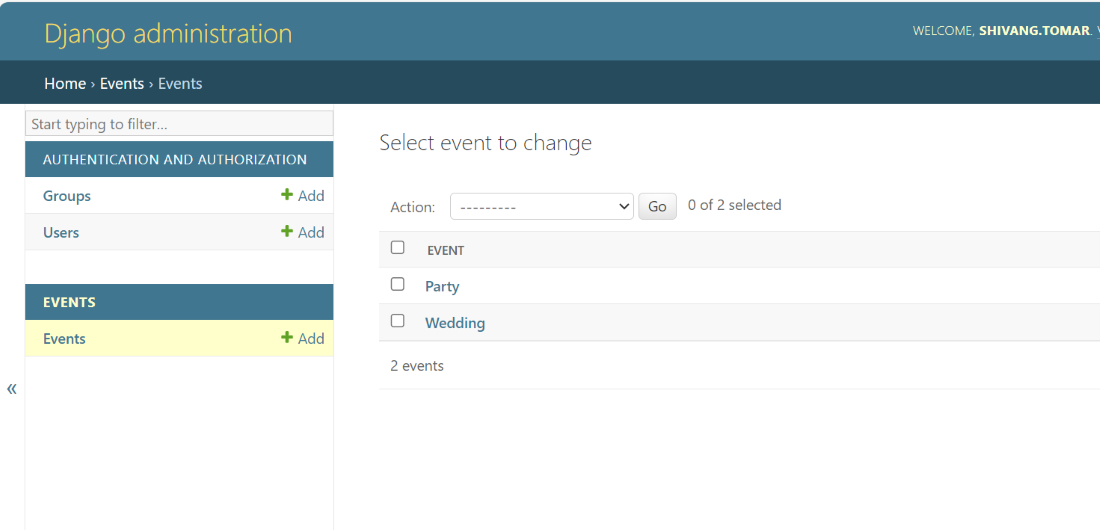Click the EVENTS section header in the sidebar

coord(69,302)
